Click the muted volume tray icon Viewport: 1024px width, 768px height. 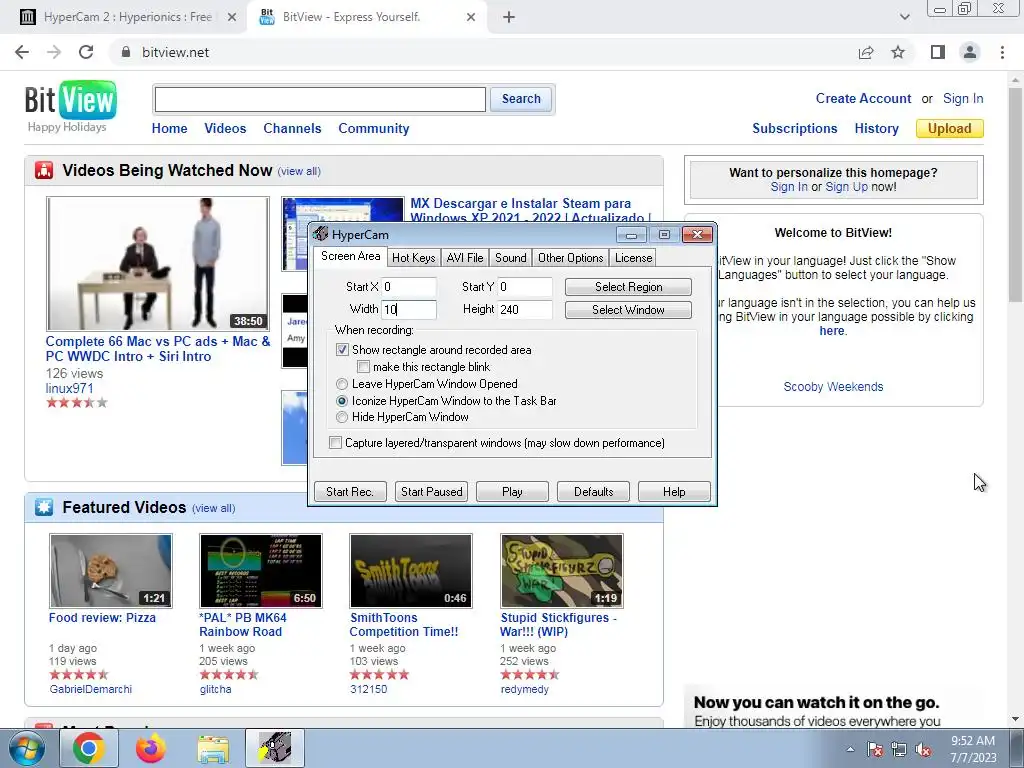pos(923,750)
